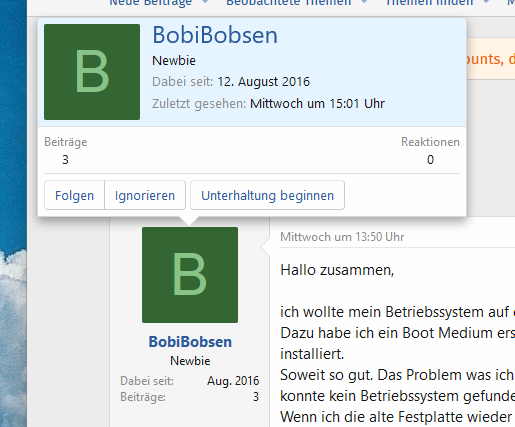Open the Beobachtete Themen menu item
515x427 pixels.
(x=289, y=3)
